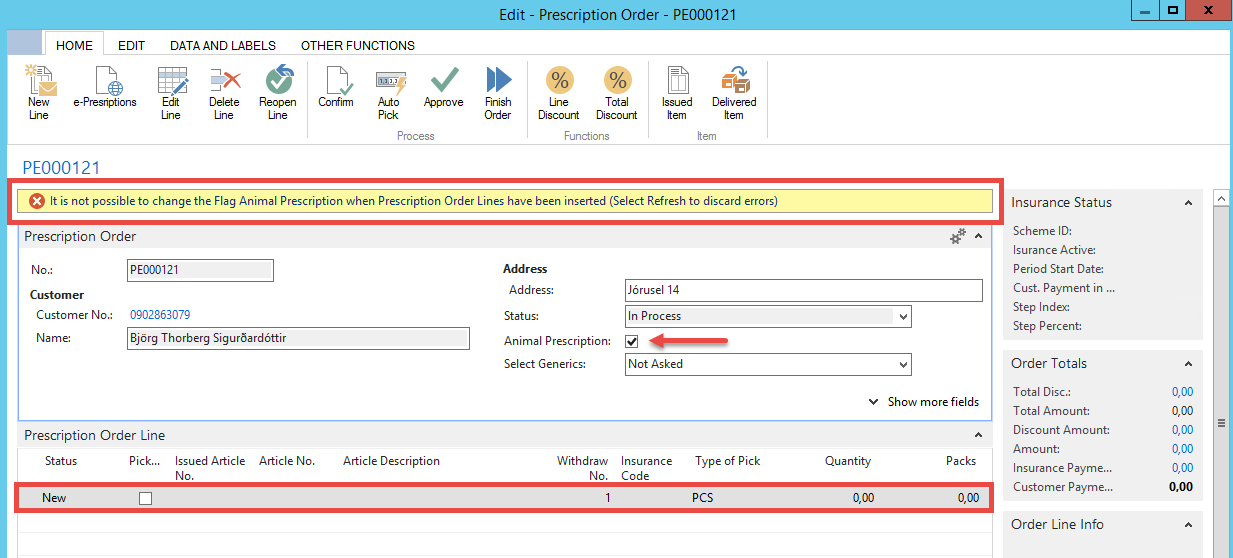
Task: Click the Delivered Item icon
Action: (x=734, y=82)
